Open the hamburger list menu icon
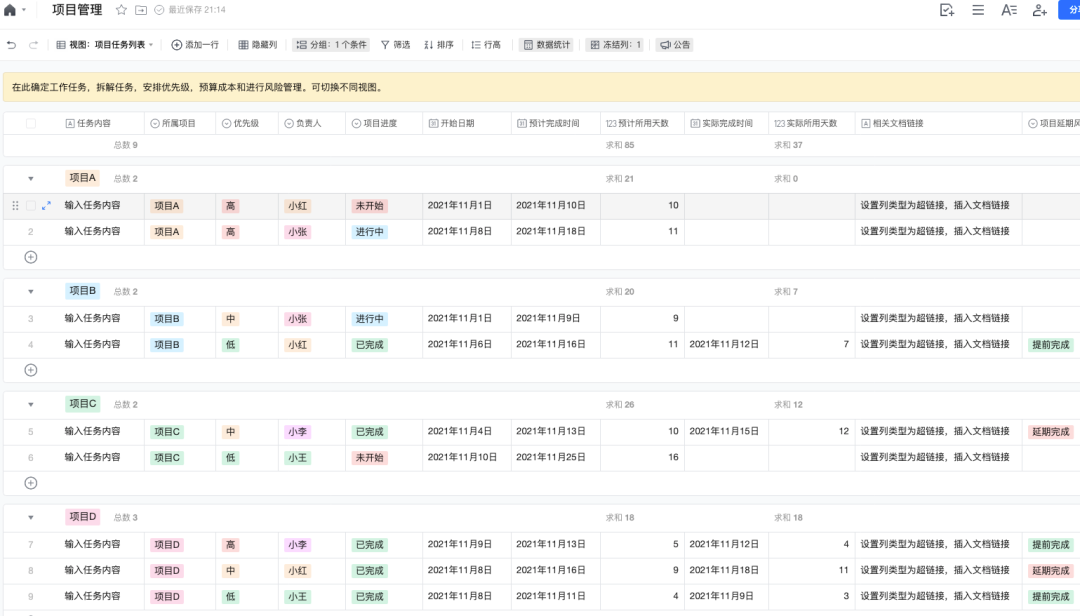 tap(978, 10)
